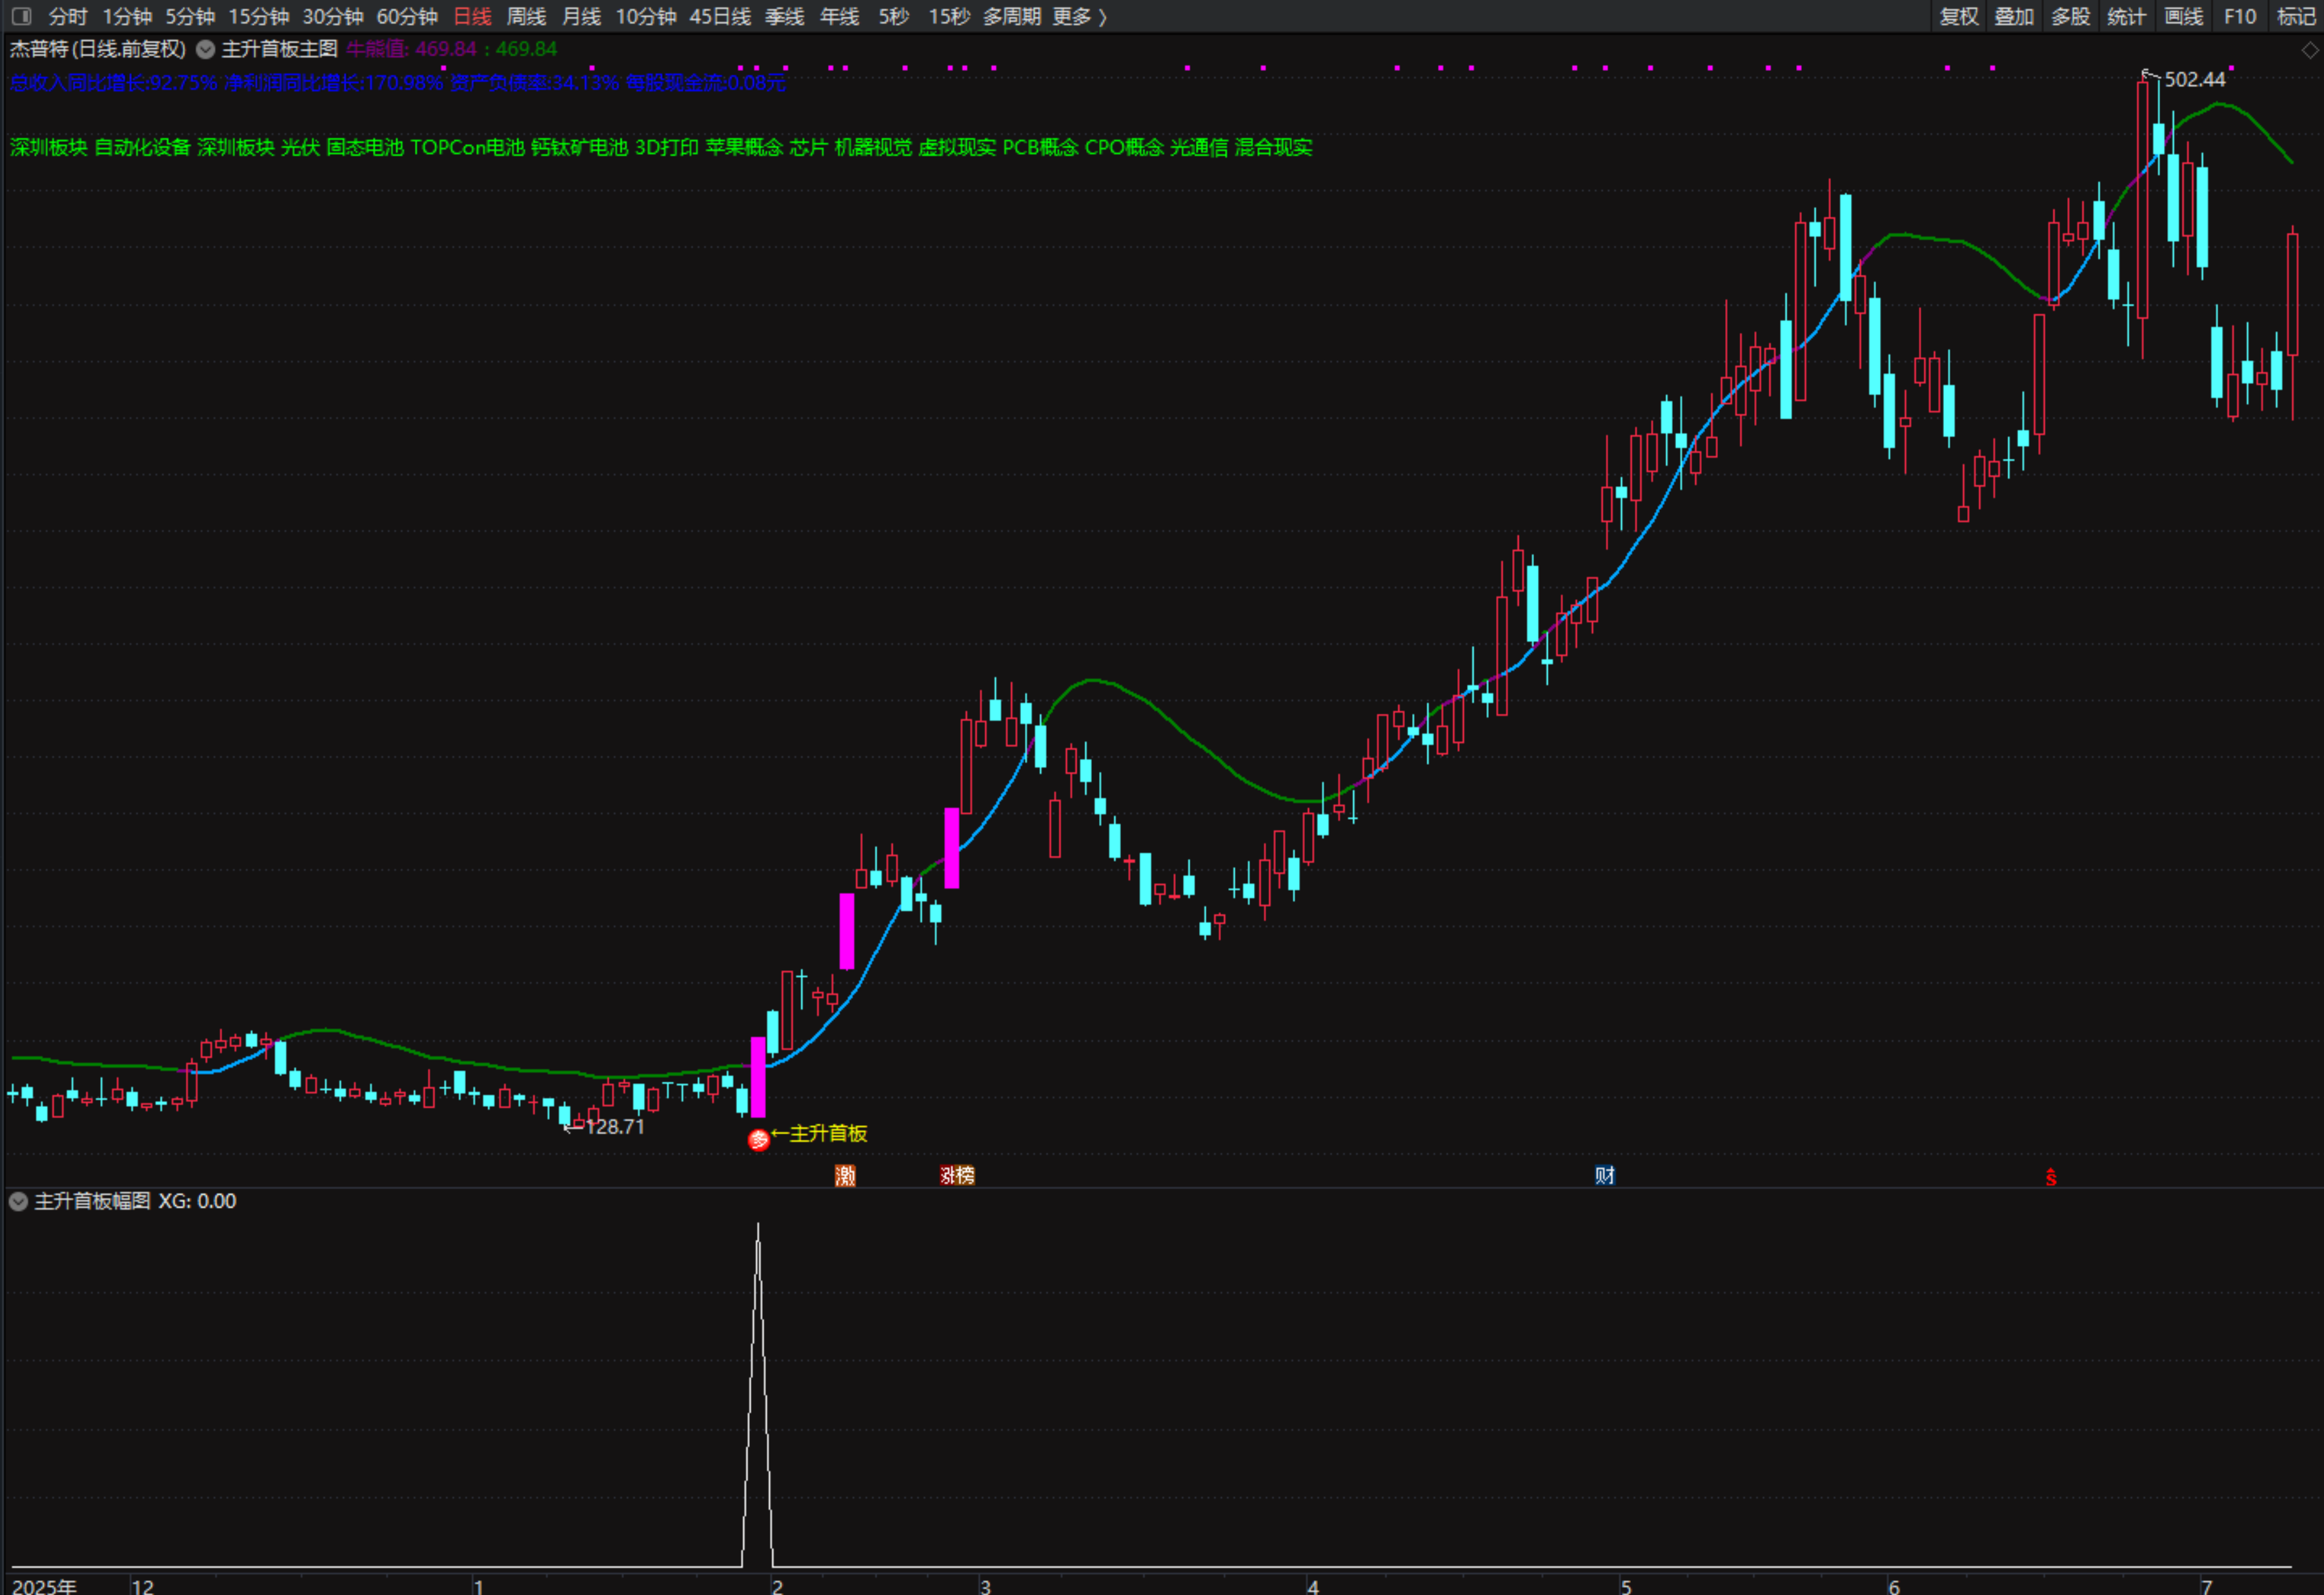This screenshot has height=1595, width=2324.
Task: Click the 3D打印 concept tag
Action: (667, 147)
